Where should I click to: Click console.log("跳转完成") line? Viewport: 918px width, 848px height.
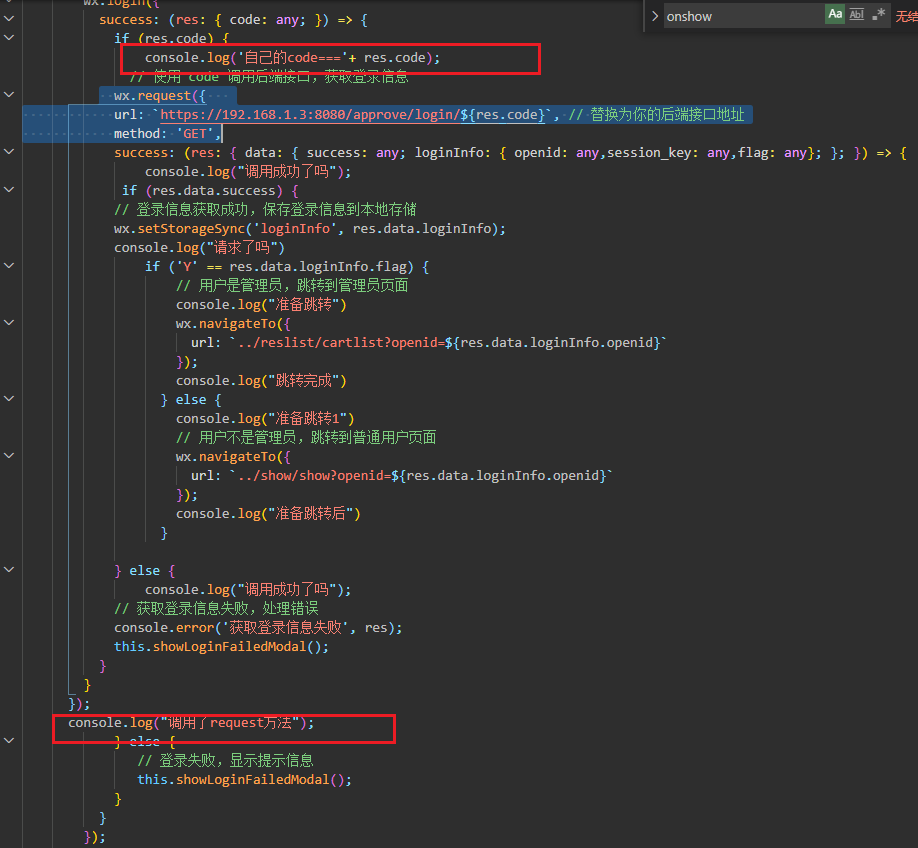click(261, 381)
